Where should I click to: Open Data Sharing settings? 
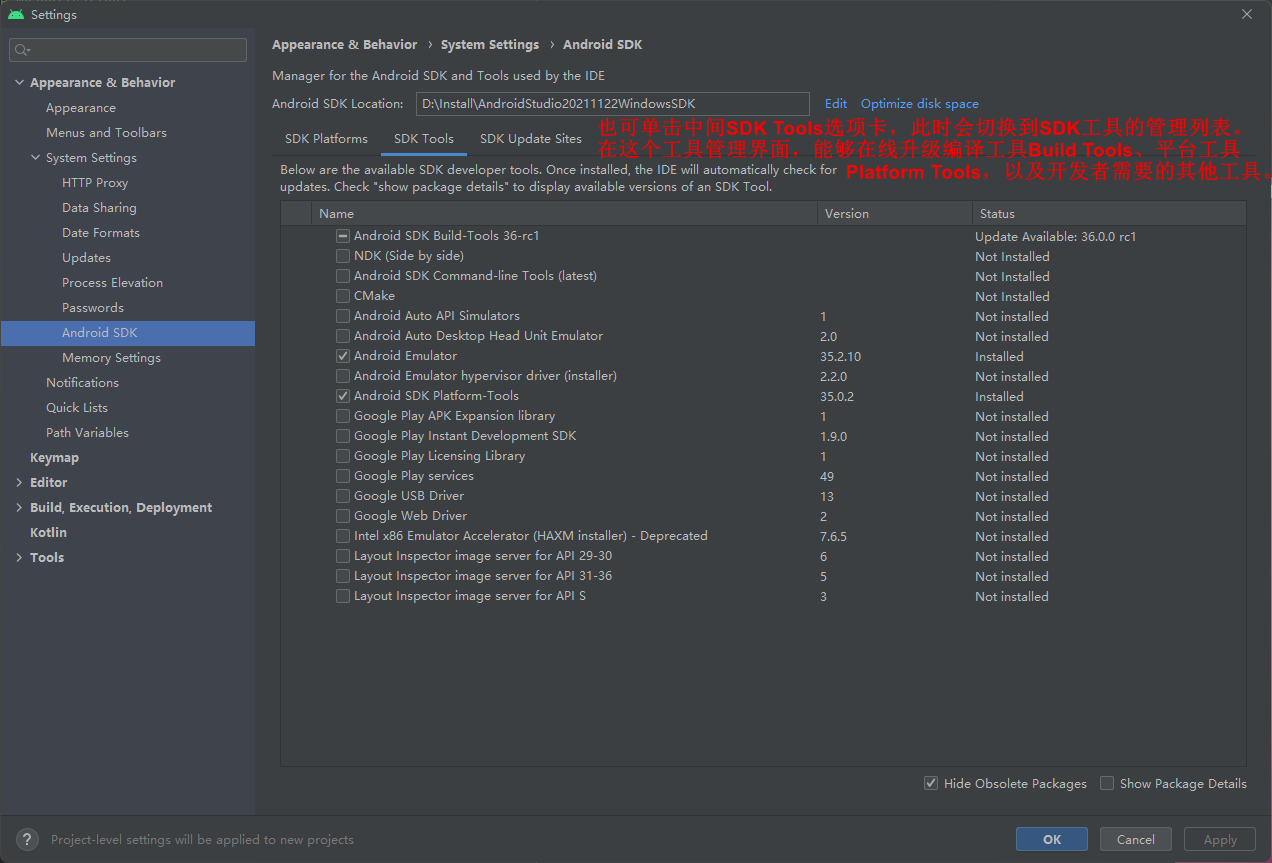pyautogui.click(x=99, y=208)
